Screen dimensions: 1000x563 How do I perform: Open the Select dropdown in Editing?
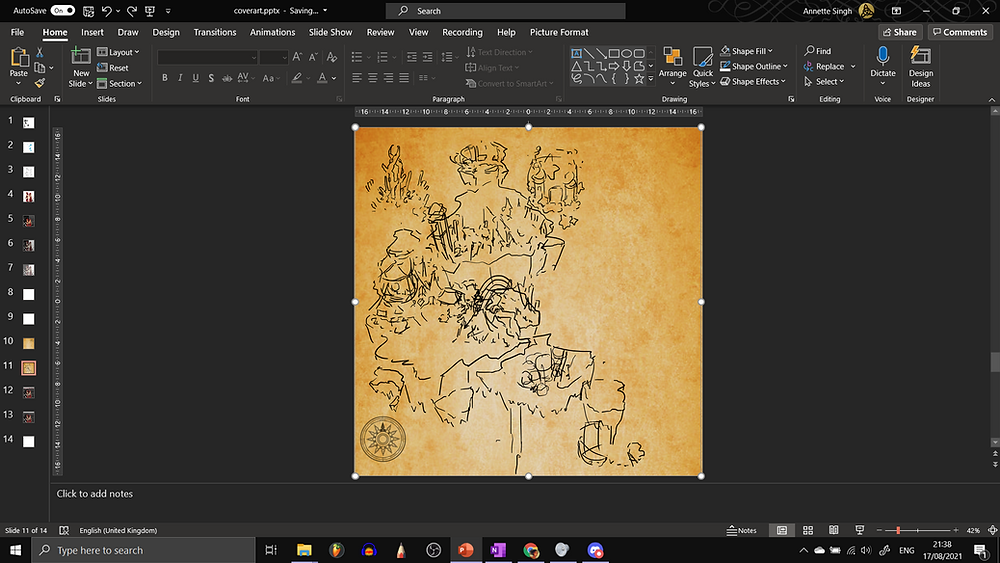(824, 82)
